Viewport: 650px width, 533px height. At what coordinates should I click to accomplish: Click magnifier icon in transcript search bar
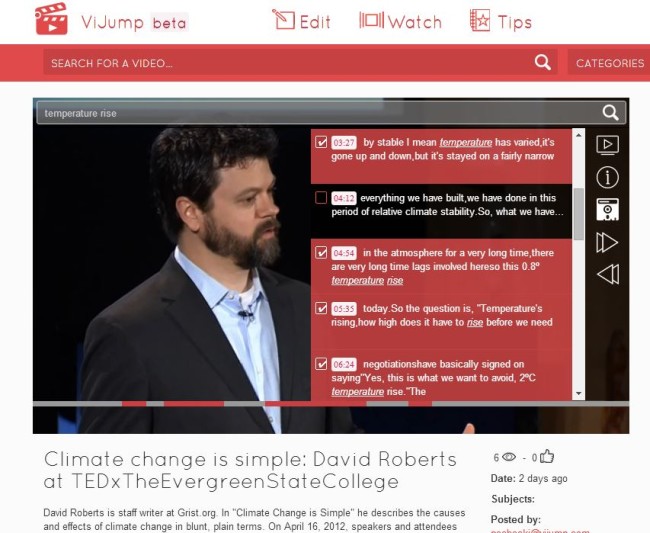coord(610,113)
